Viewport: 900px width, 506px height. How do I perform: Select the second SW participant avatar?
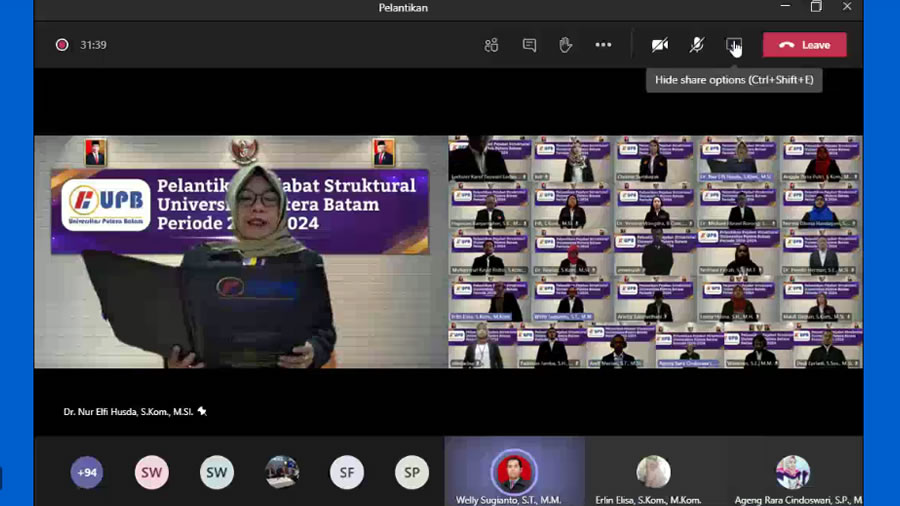[x=217, y=472]
